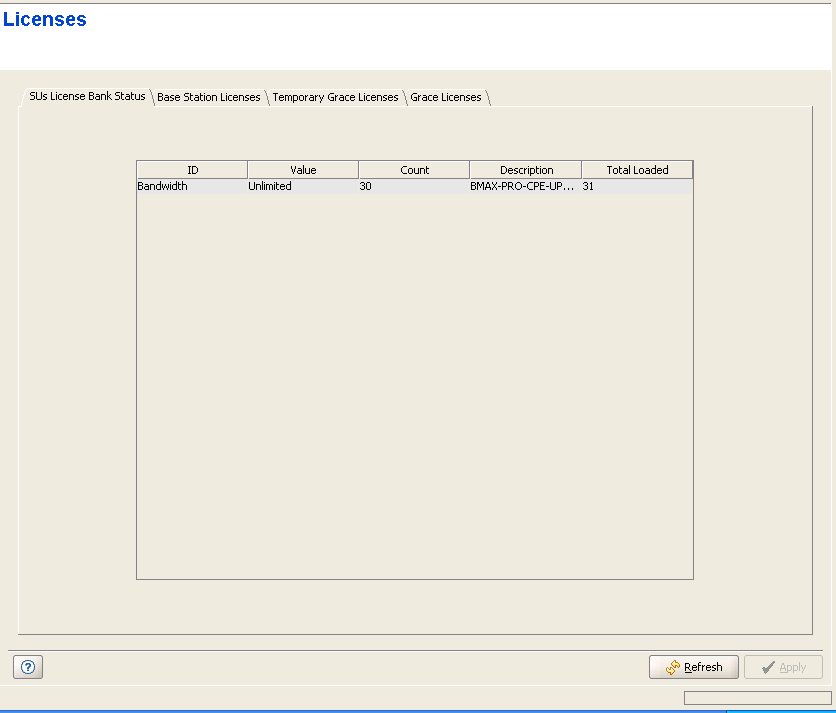836x713 pixels.
Task: Click the Licenses page title
Action: [x=45, y=19]
